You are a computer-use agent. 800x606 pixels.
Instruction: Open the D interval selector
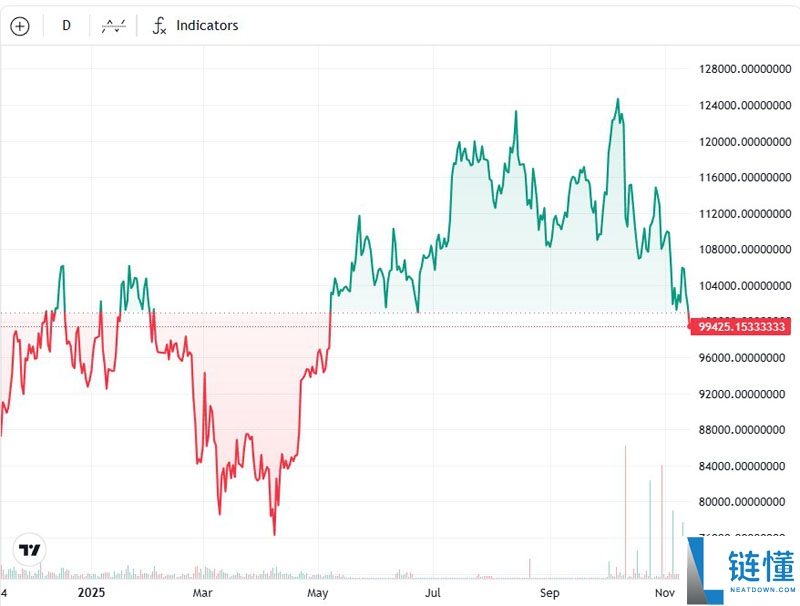pos(66,25)
